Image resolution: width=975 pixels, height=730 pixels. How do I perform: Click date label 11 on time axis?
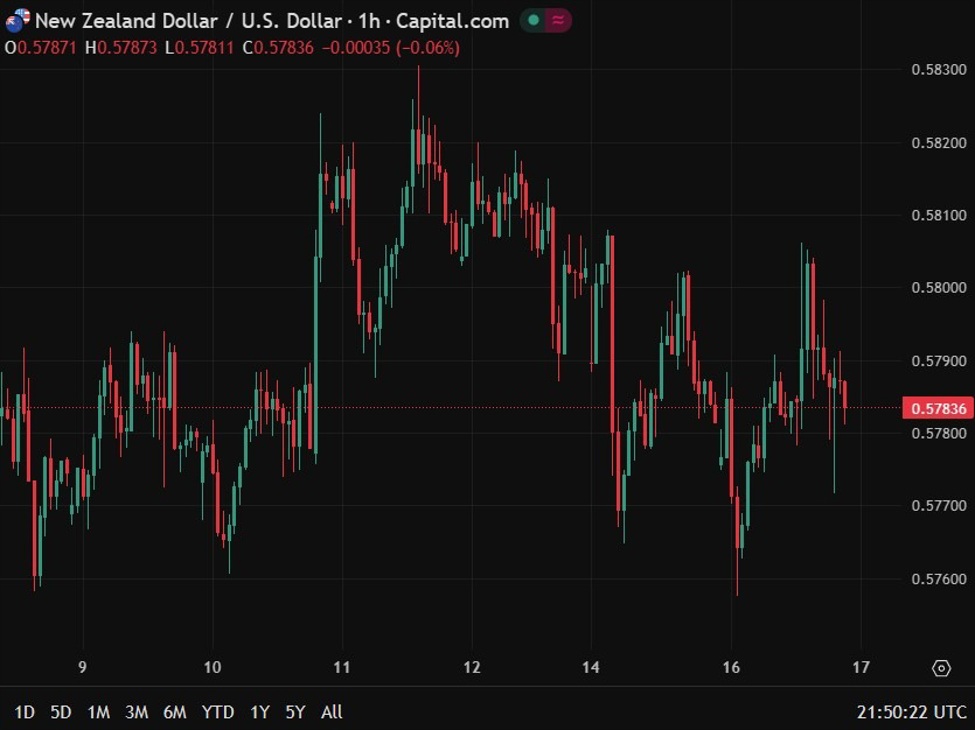click(x=342, y=668)
